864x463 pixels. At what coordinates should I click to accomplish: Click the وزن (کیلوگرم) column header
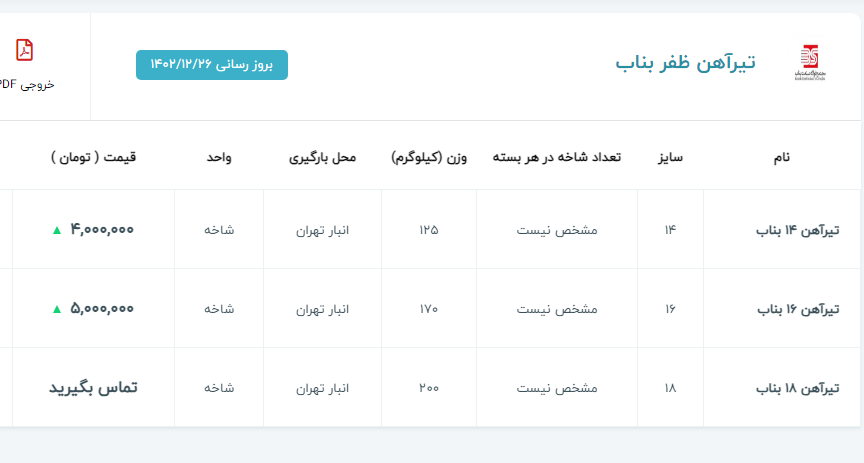428,158
